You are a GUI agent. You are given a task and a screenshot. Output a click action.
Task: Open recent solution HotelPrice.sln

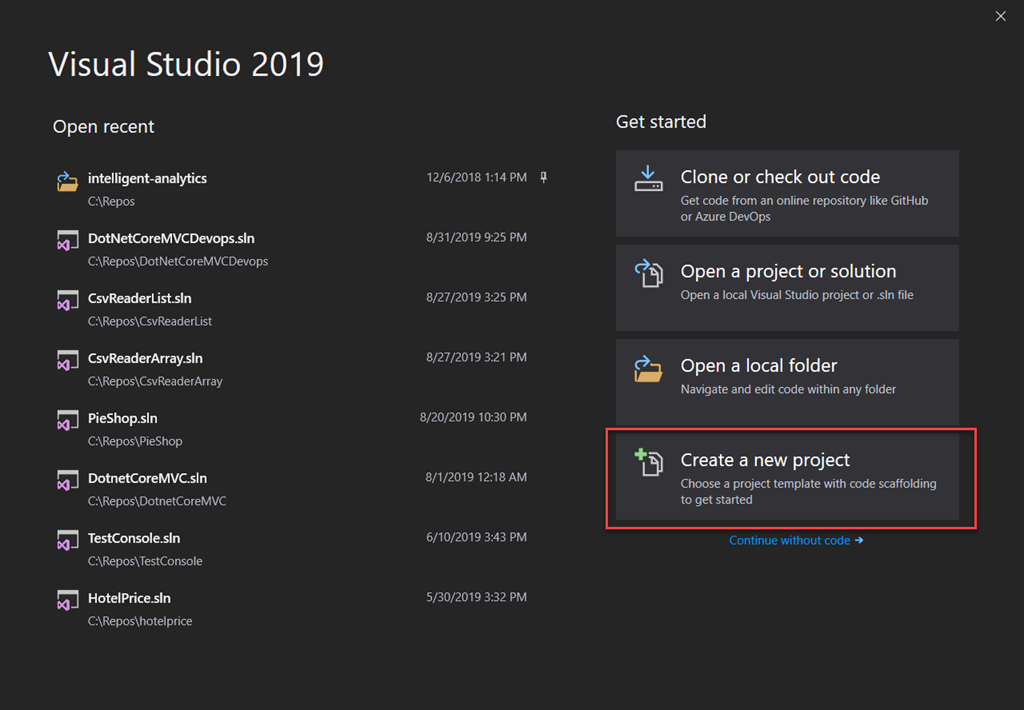click(x=301, y=609)
